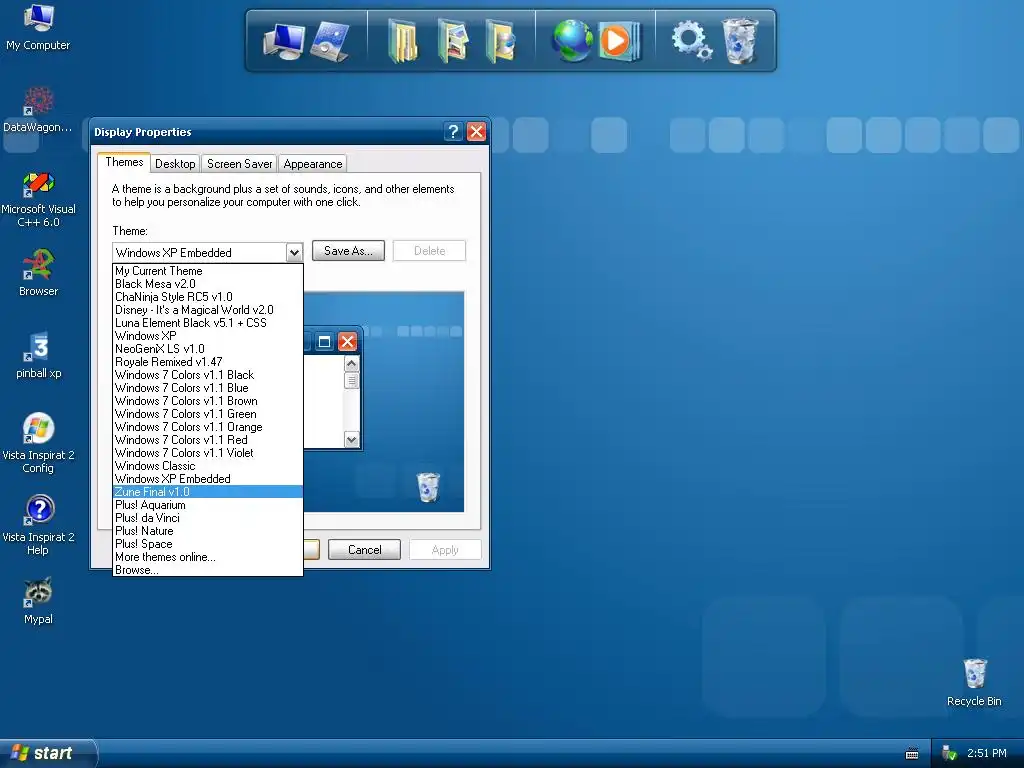The image size is (1024, 768).
Task: Click the taskbar clock showing 2:51 PM
Action: pyautogui.click(x=986, y=753)
